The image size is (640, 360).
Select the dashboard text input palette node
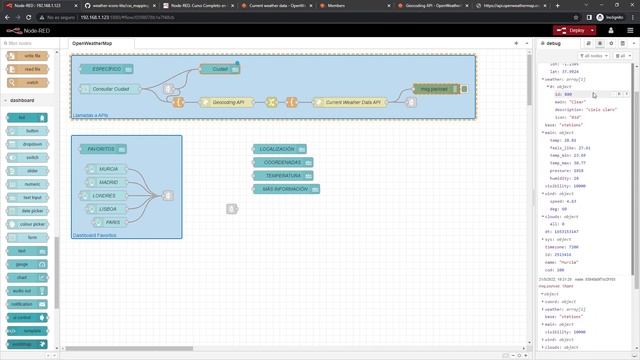[x=28, y=198]
